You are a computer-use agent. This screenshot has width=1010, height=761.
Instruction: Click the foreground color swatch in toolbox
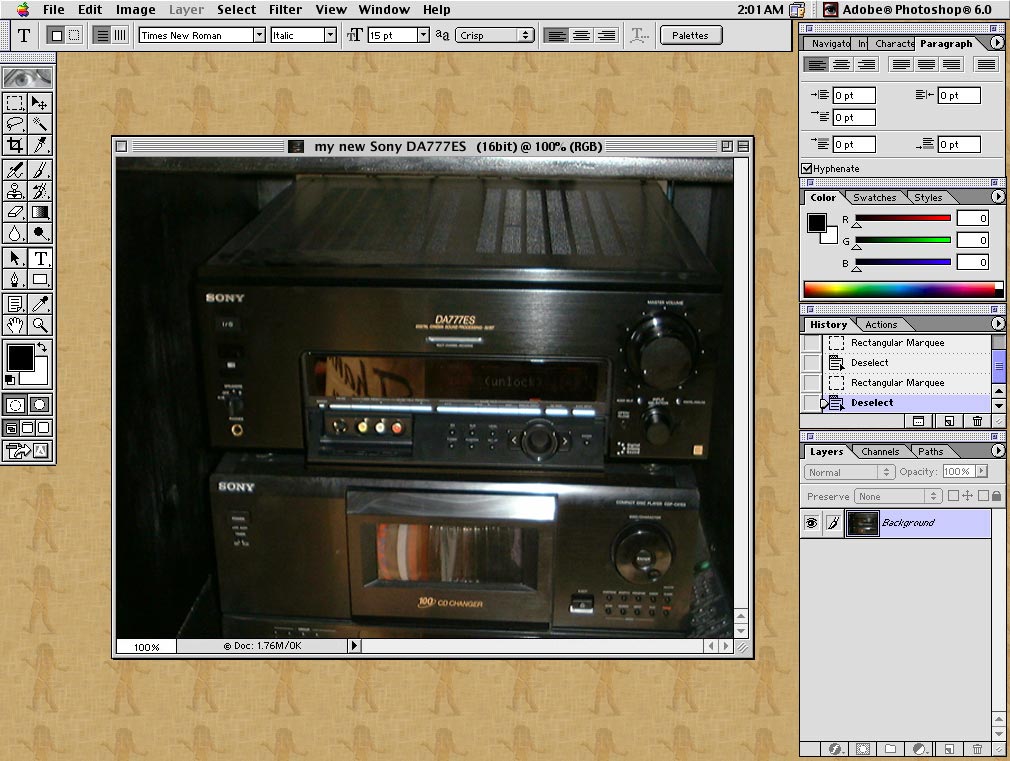coord(20,358)
